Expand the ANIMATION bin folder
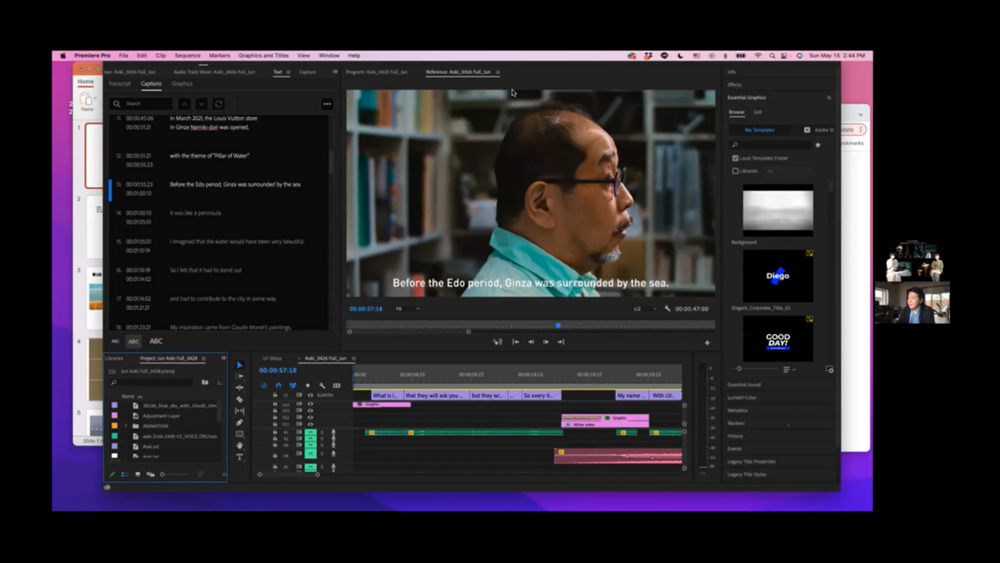 127,426
